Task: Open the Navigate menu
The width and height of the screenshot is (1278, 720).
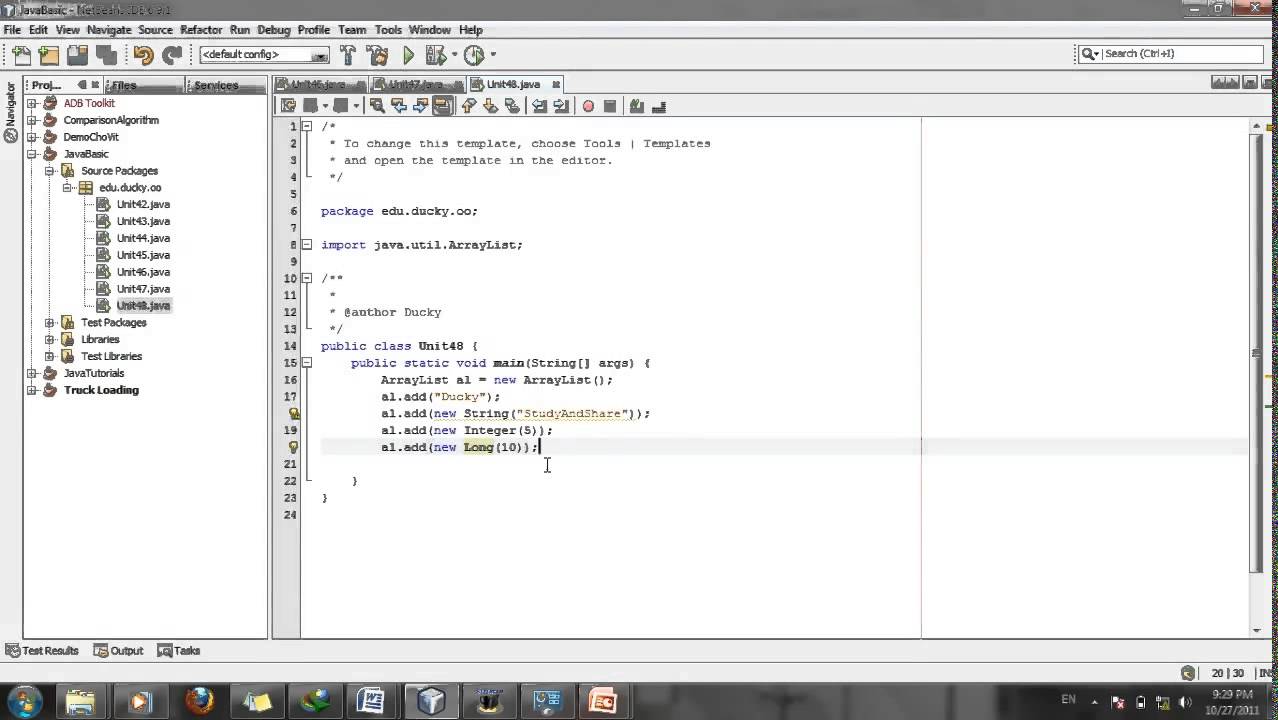Action: click(x=109, y=30)
